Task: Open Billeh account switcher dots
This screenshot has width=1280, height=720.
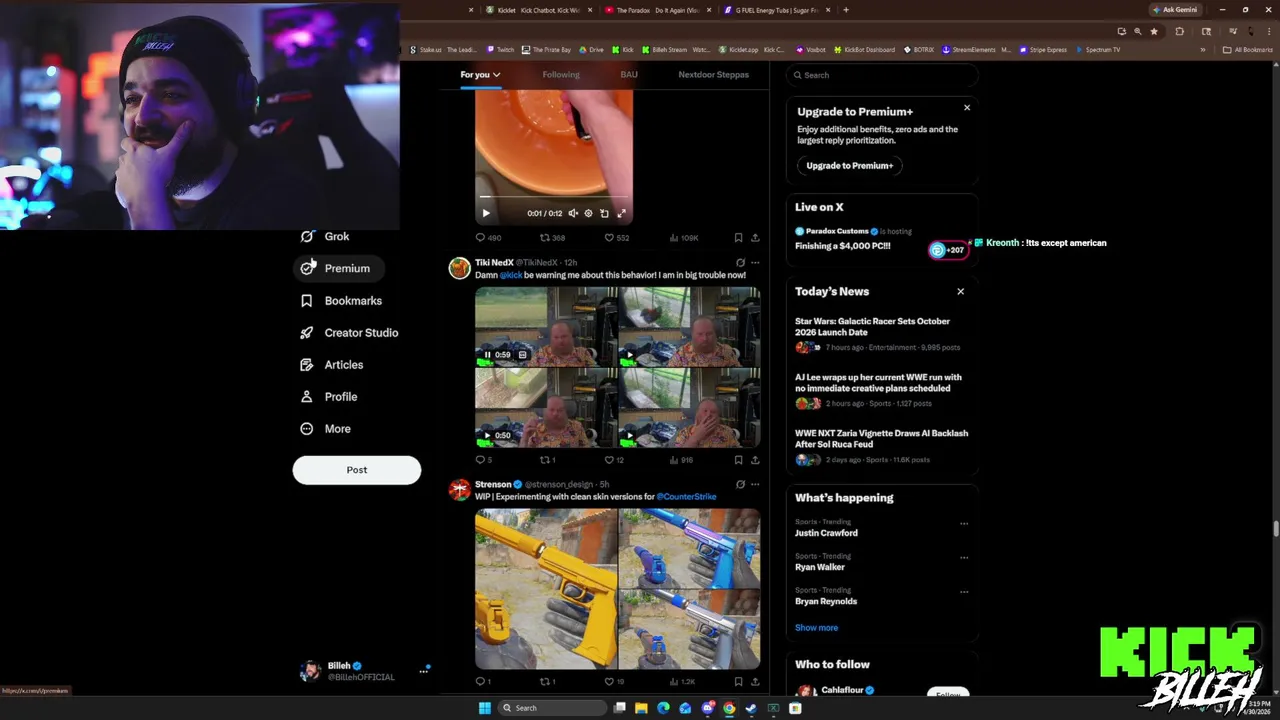Action: click(x=423, y=671)
